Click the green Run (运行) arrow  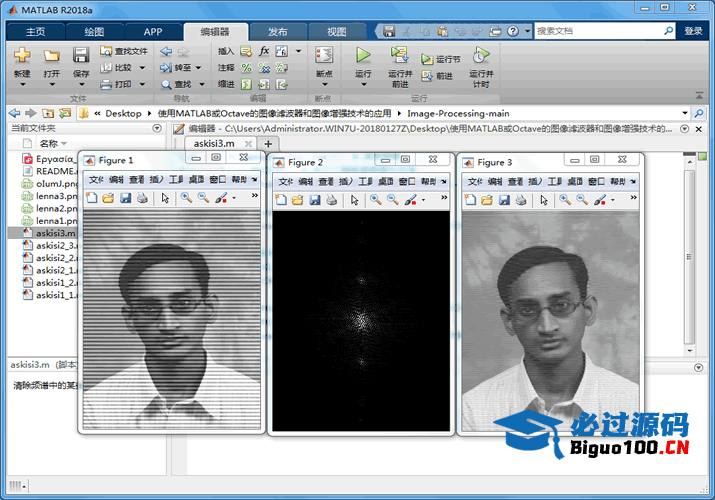tap(363, 55)
